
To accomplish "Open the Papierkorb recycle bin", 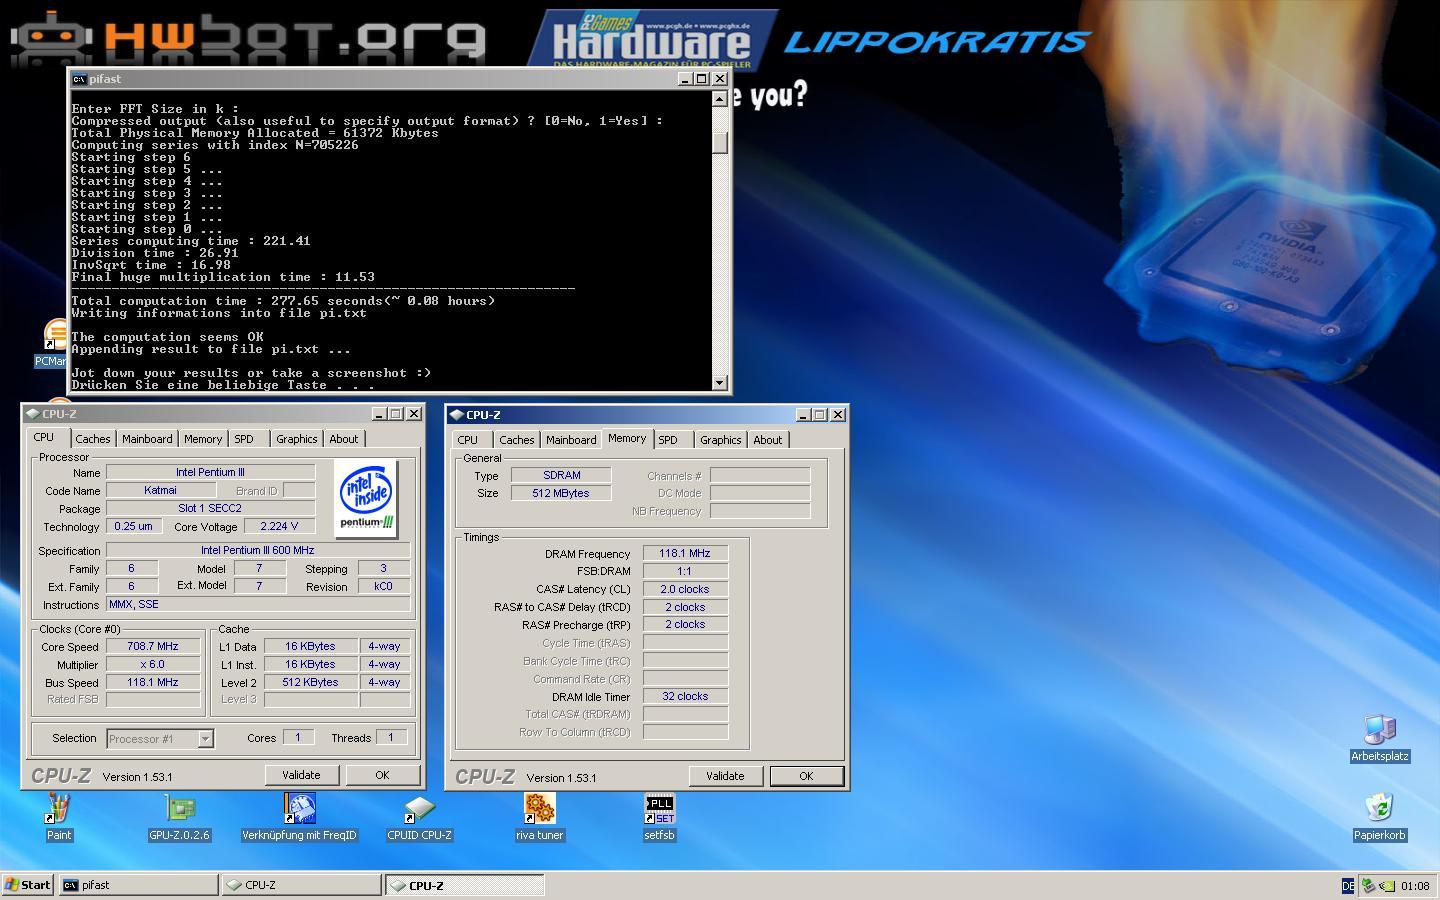I will click(x=1380, y=818).
